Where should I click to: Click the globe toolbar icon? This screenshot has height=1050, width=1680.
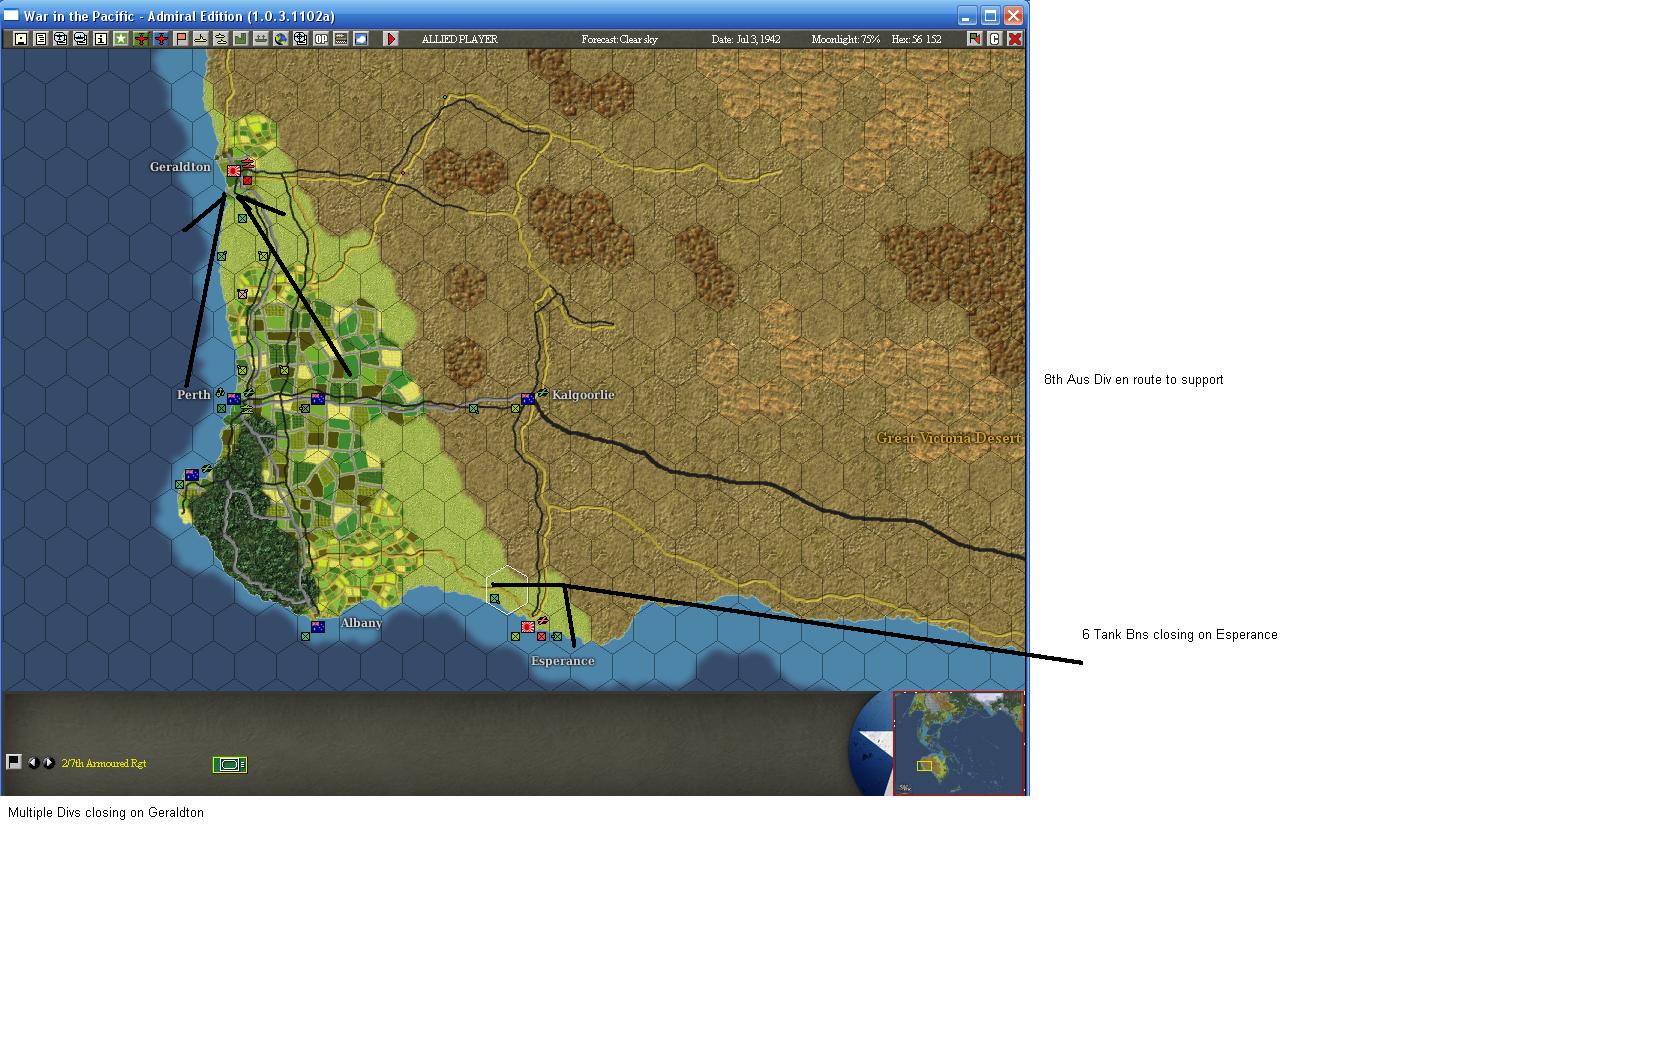coord(281,39)
